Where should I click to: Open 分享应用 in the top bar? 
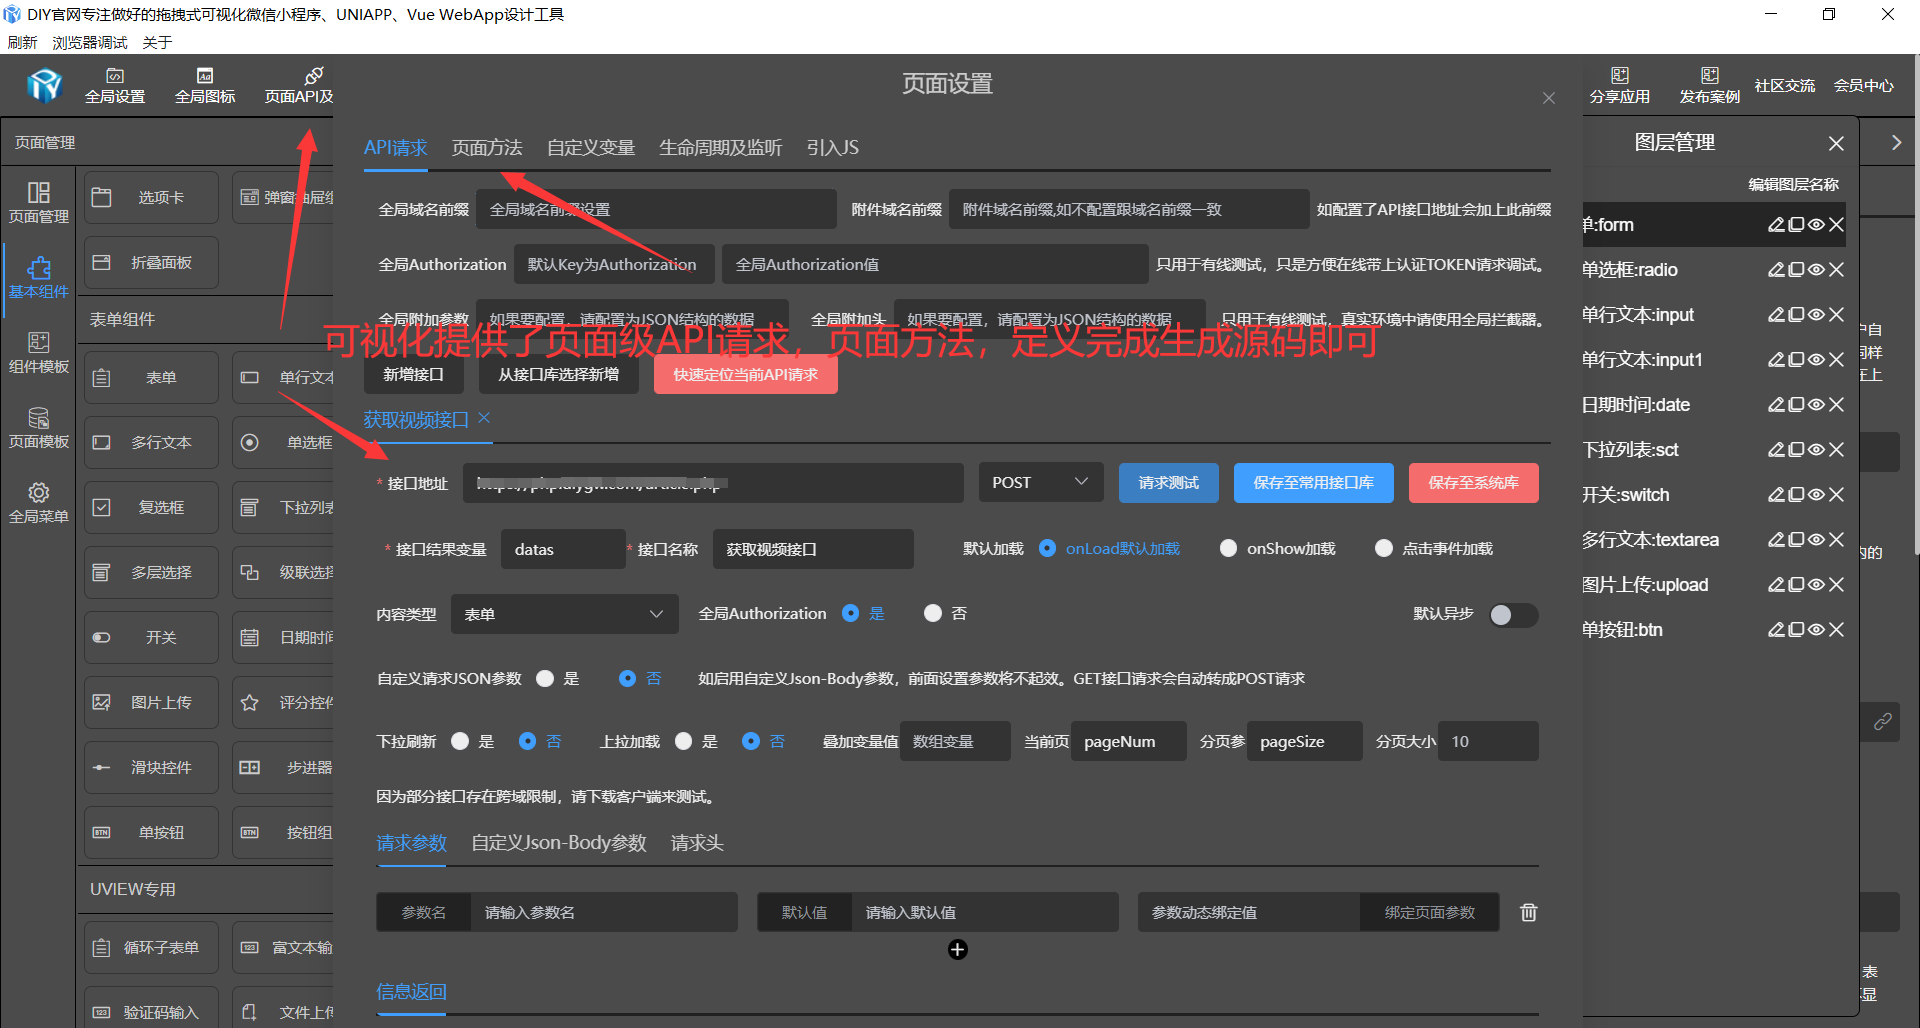click(x=1620, y=86)
